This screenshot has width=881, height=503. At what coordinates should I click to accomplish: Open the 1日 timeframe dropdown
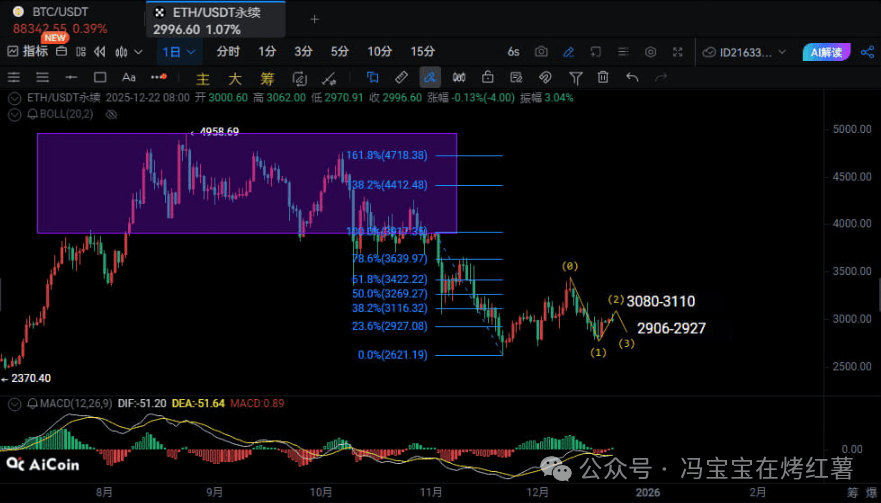(x=181, y=52)
